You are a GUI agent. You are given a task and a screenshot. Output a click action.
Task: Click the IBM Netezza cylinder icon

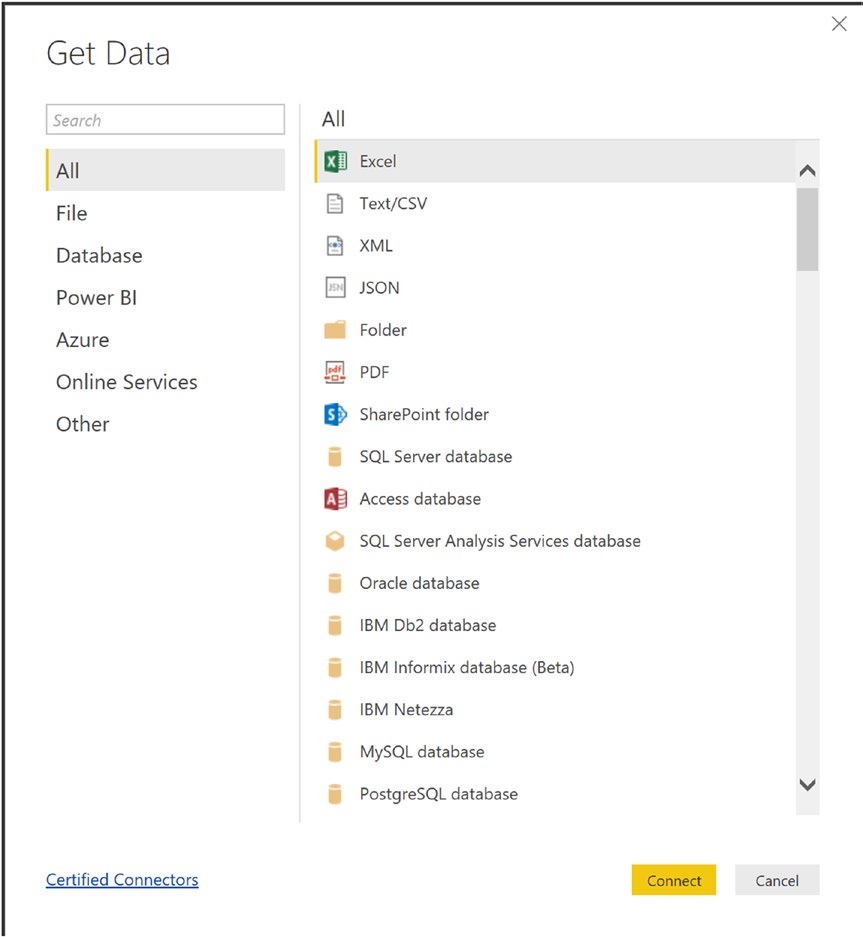pos(335,710)
